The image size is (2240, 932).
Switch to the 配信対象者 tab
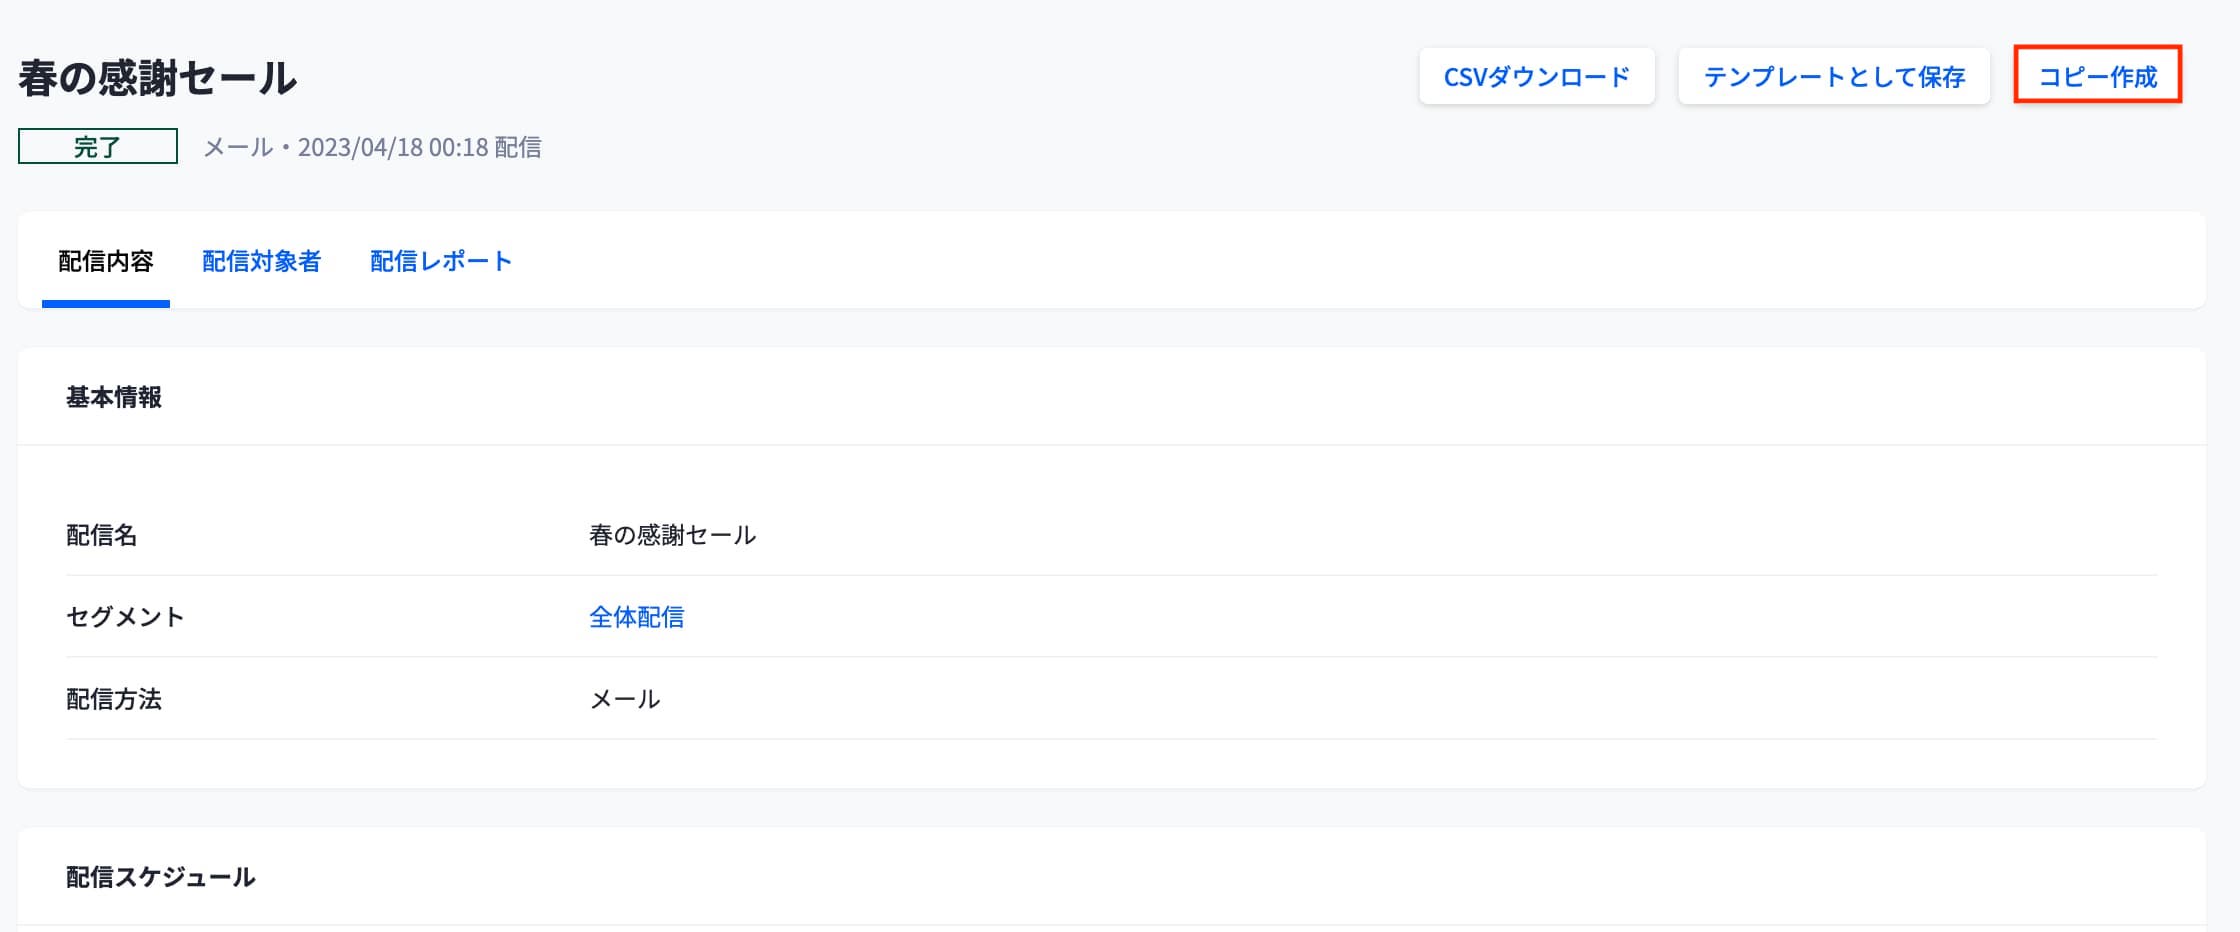click(261, 262)
